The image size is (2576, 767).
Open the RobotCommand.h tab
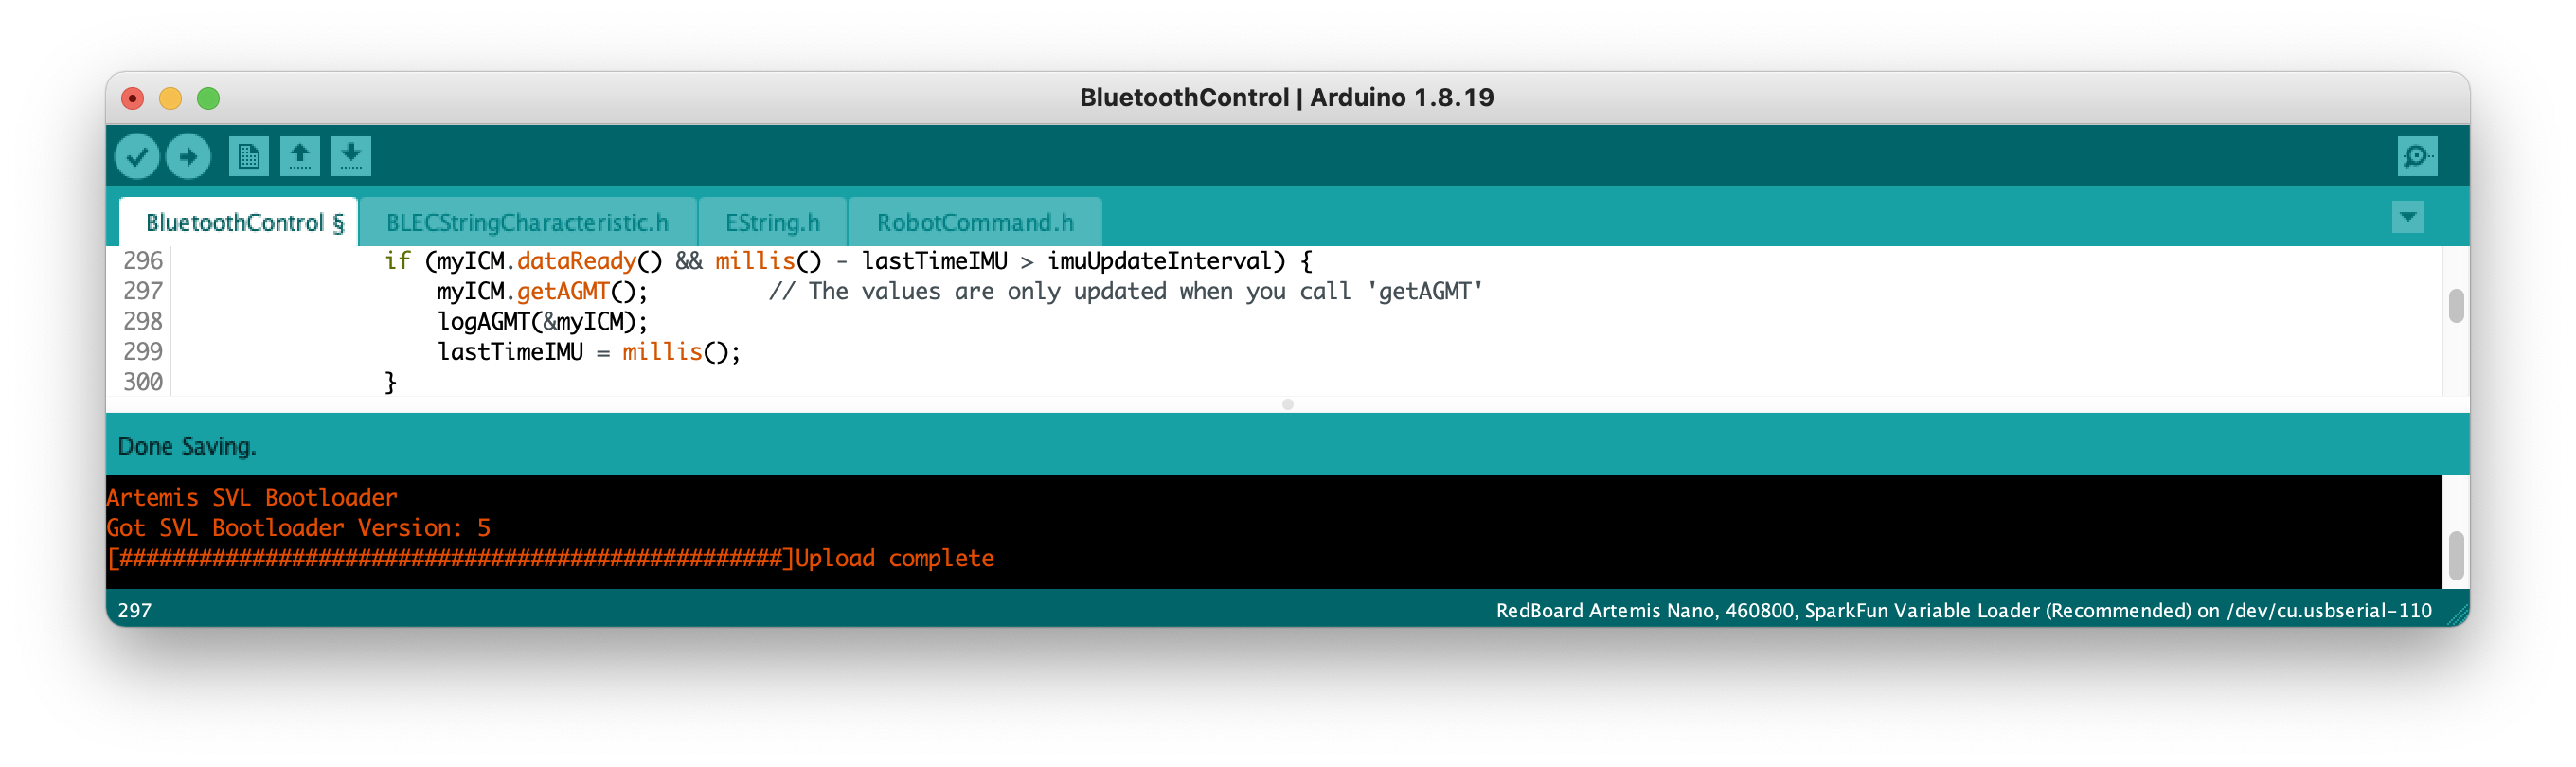975,222
